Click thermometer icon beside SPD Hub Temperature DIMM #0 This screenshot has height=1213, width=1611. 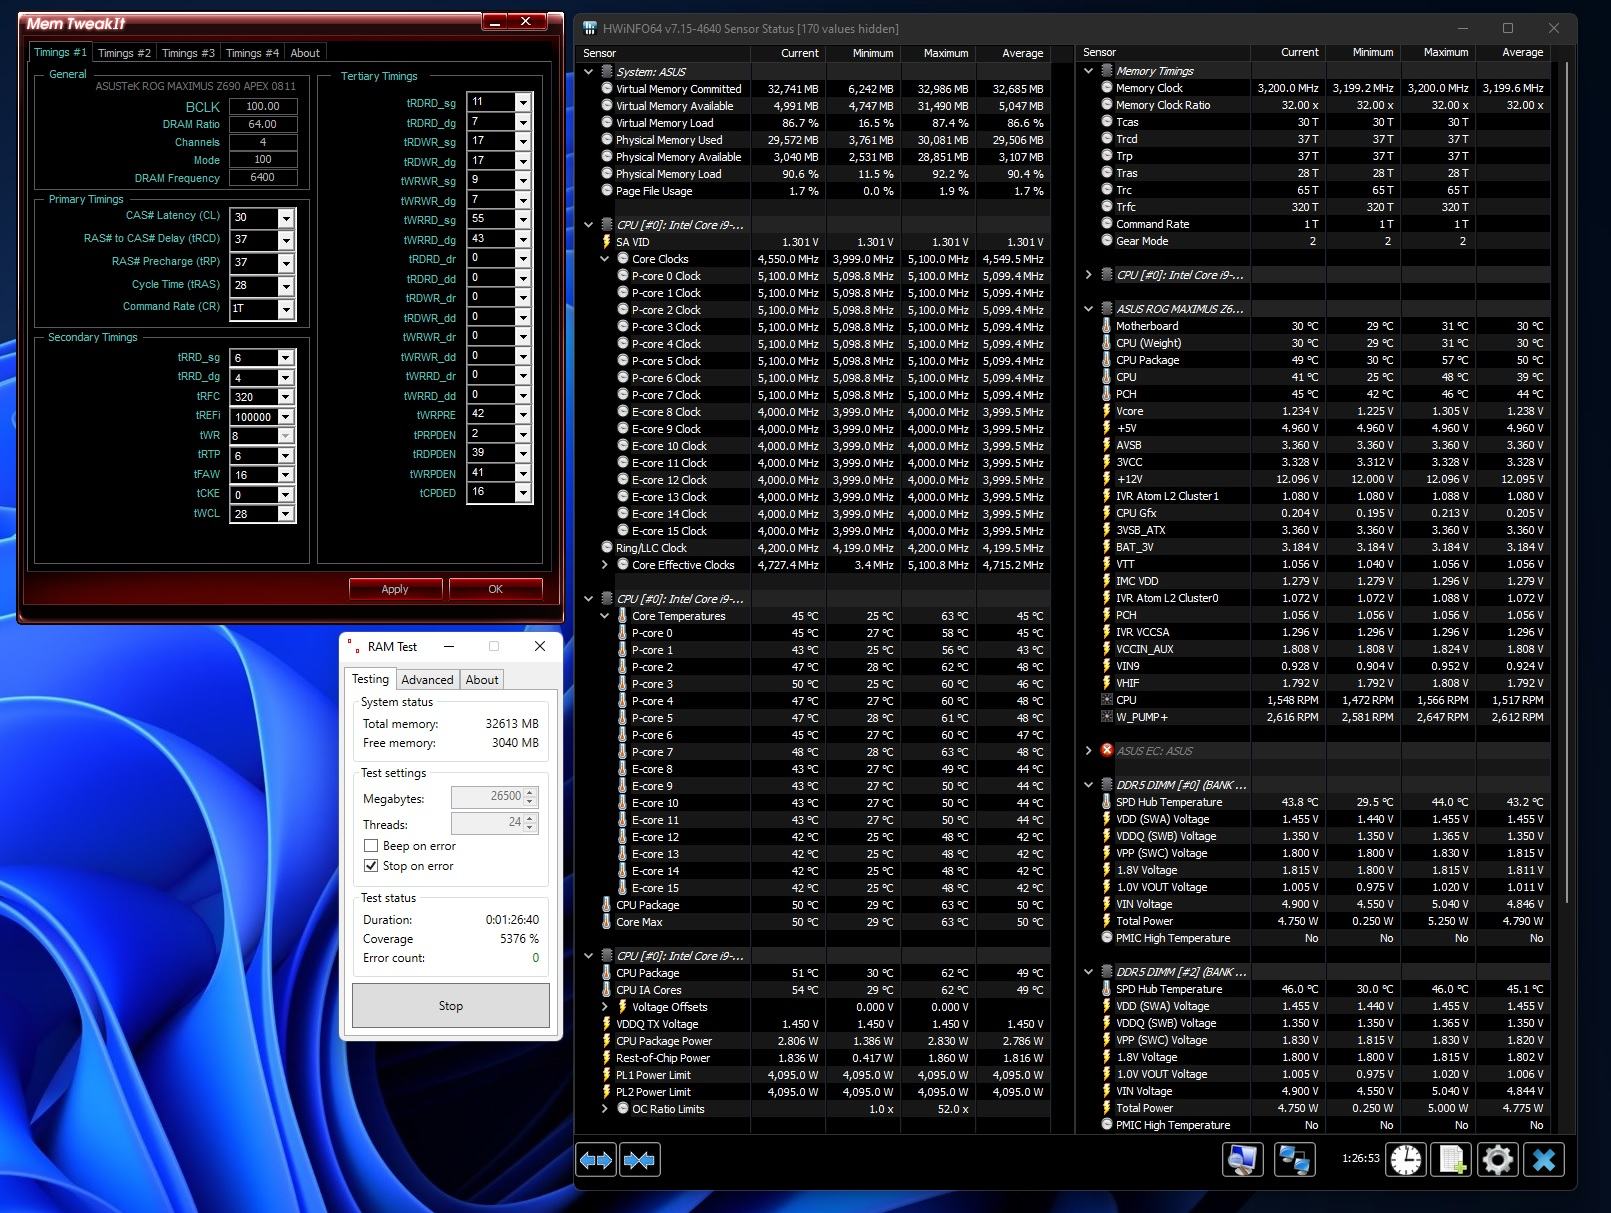1107,802
